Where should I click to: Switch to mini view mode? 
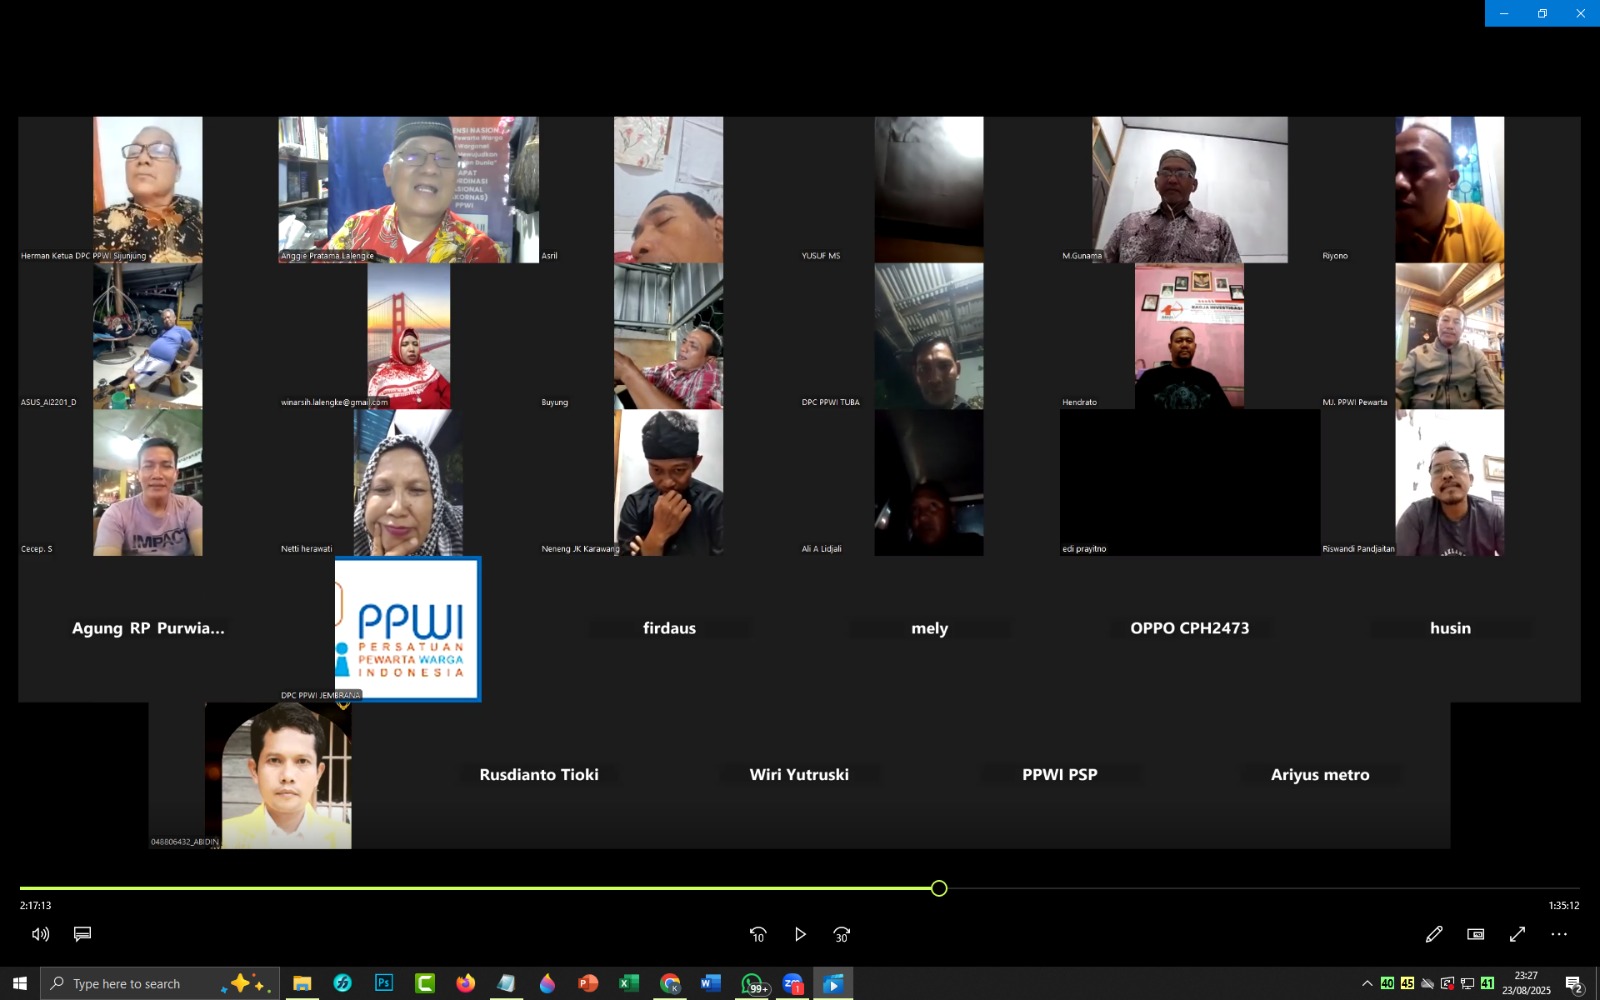point(1476,934)
